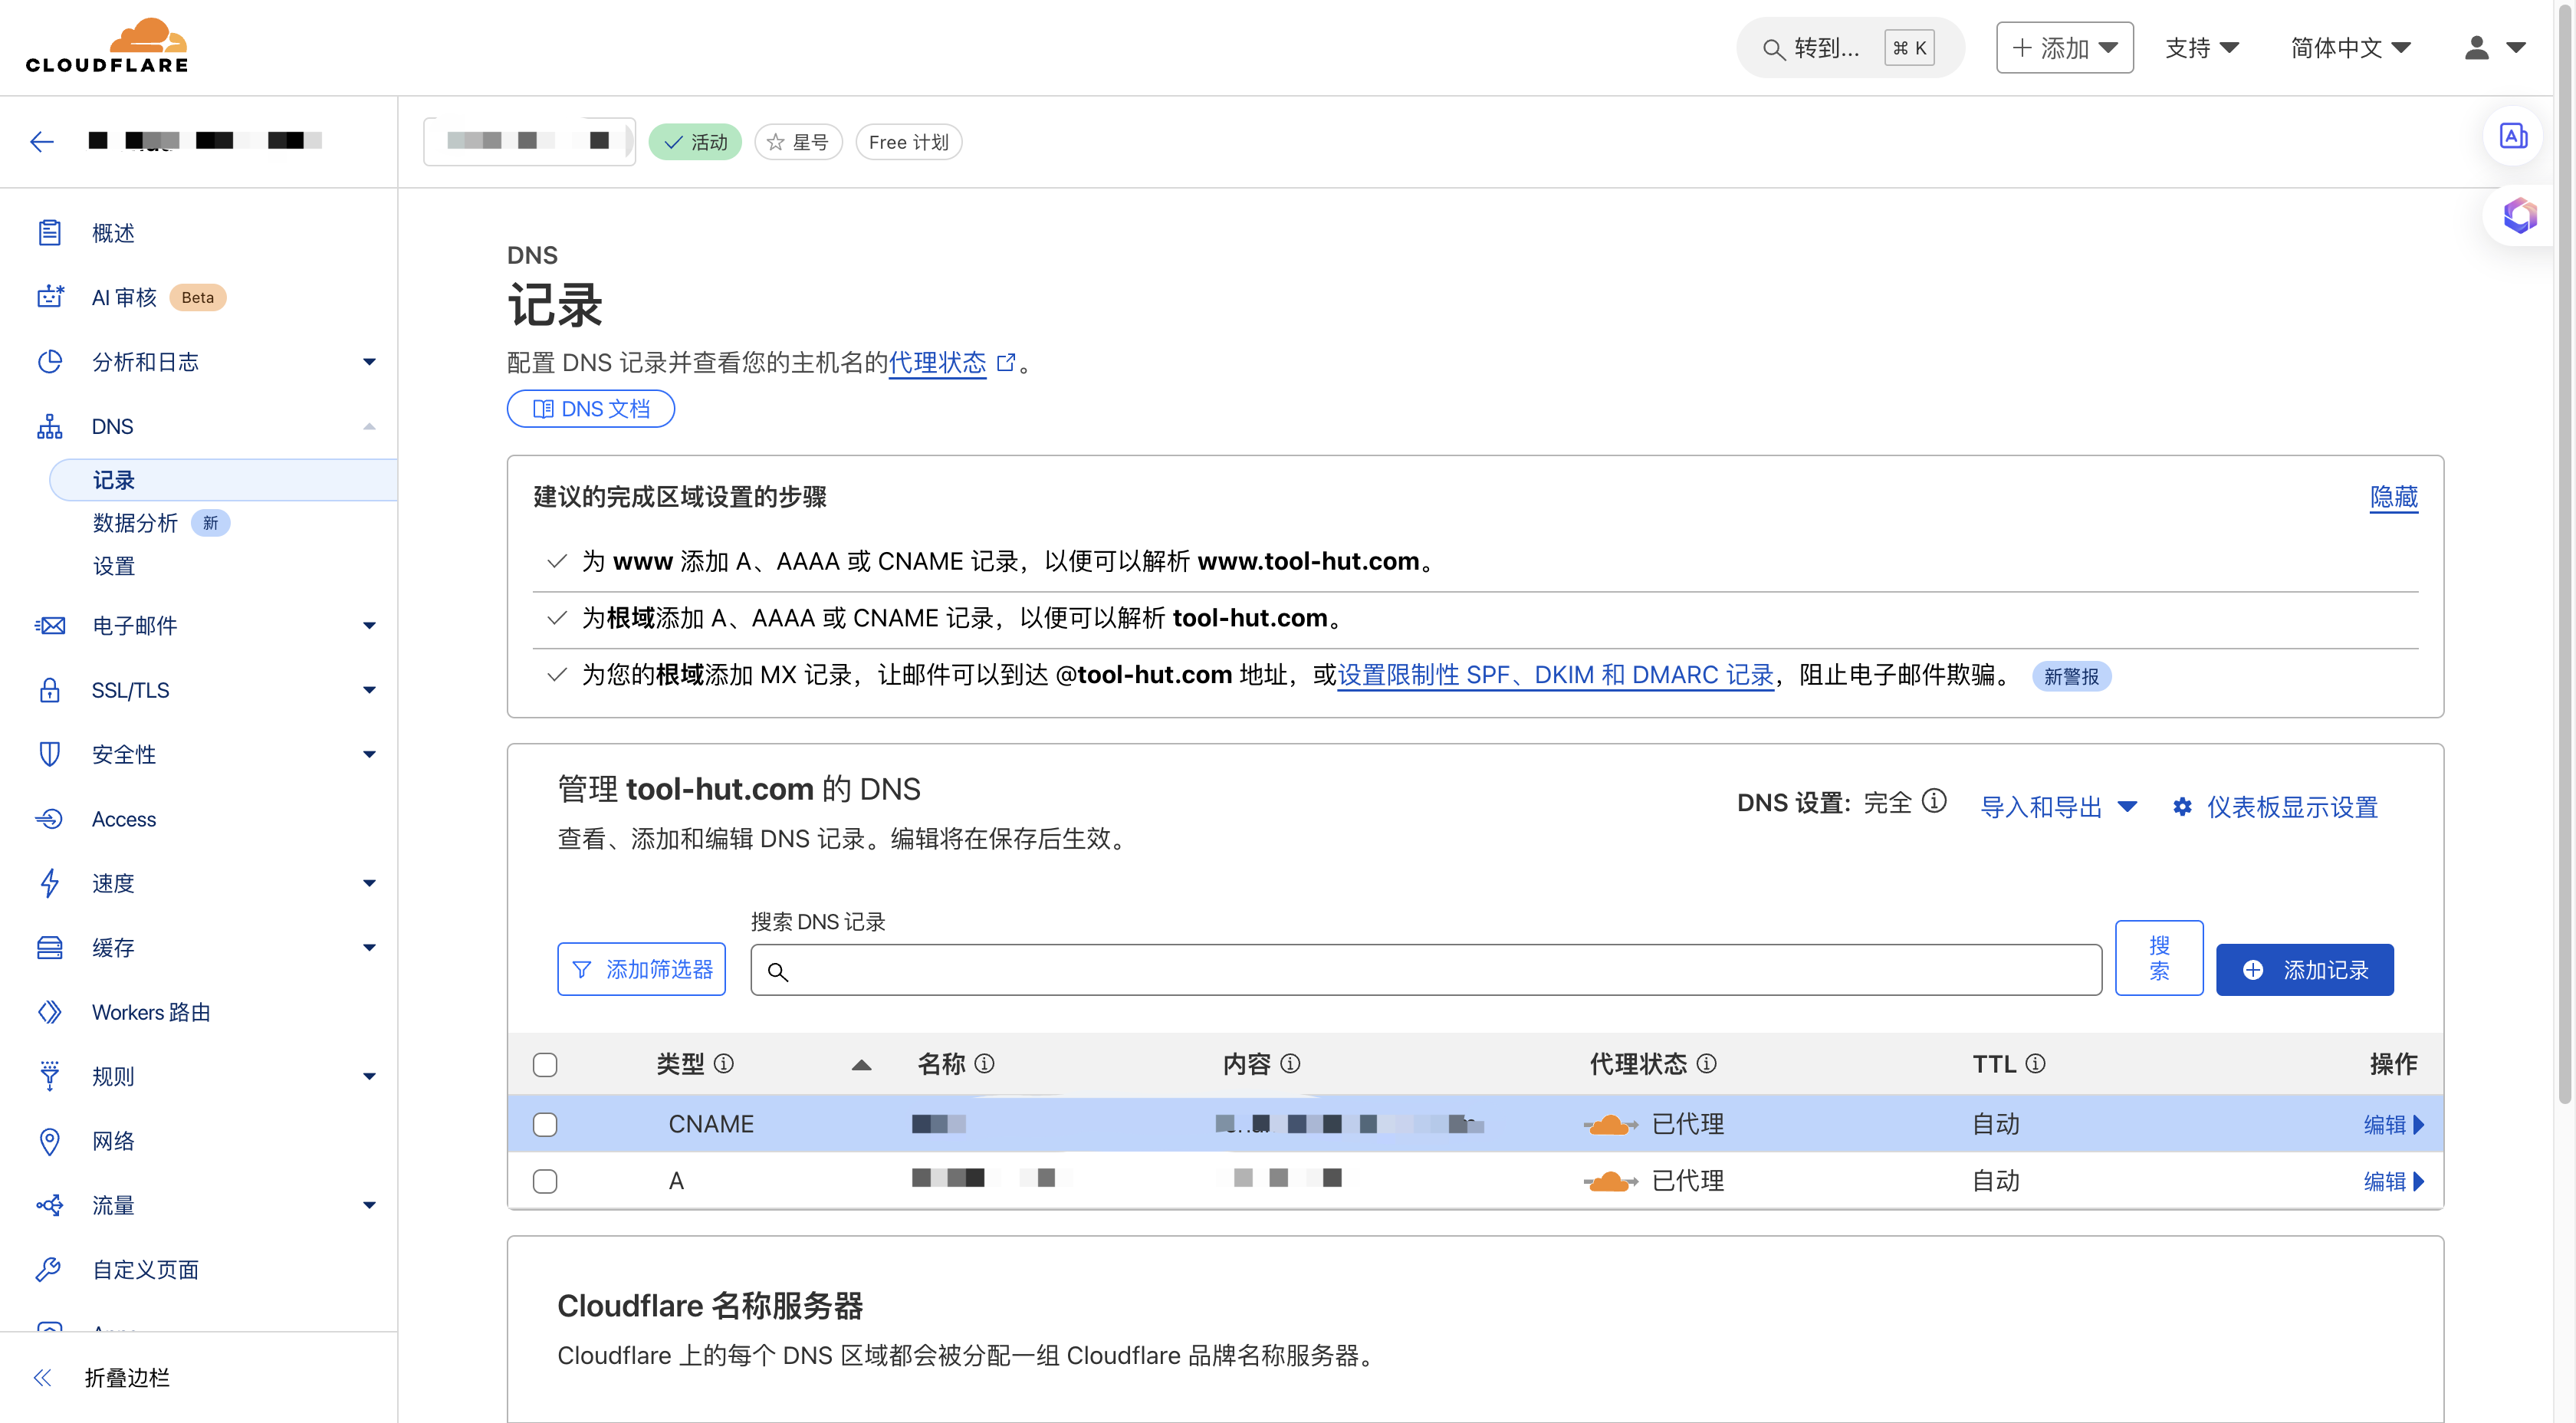Expand the 分析和日志 menu arrow
This screenshot has width=2576, height=1423.
(x=369, y=362)
